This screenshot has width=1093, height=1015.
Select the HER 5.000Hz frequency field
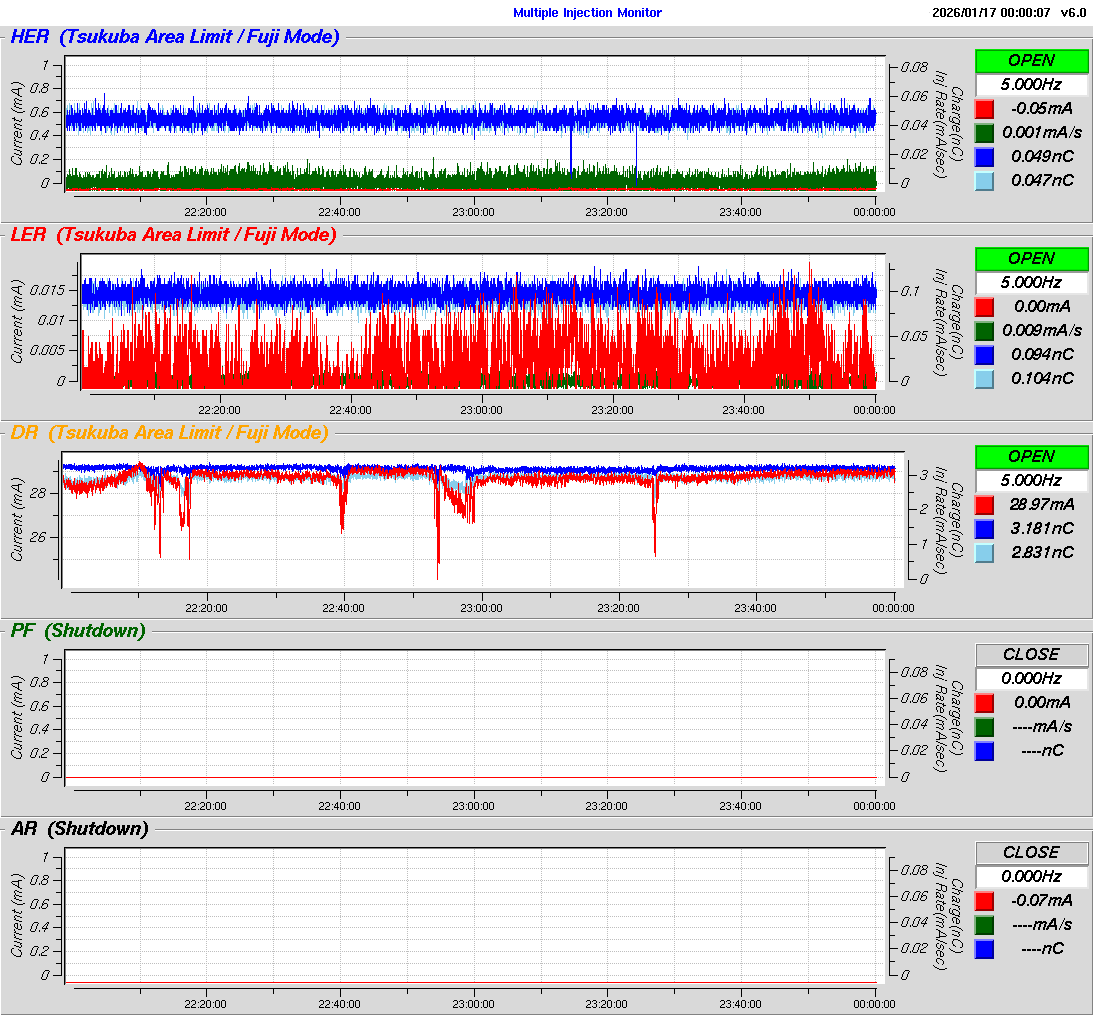[1031, 84]
